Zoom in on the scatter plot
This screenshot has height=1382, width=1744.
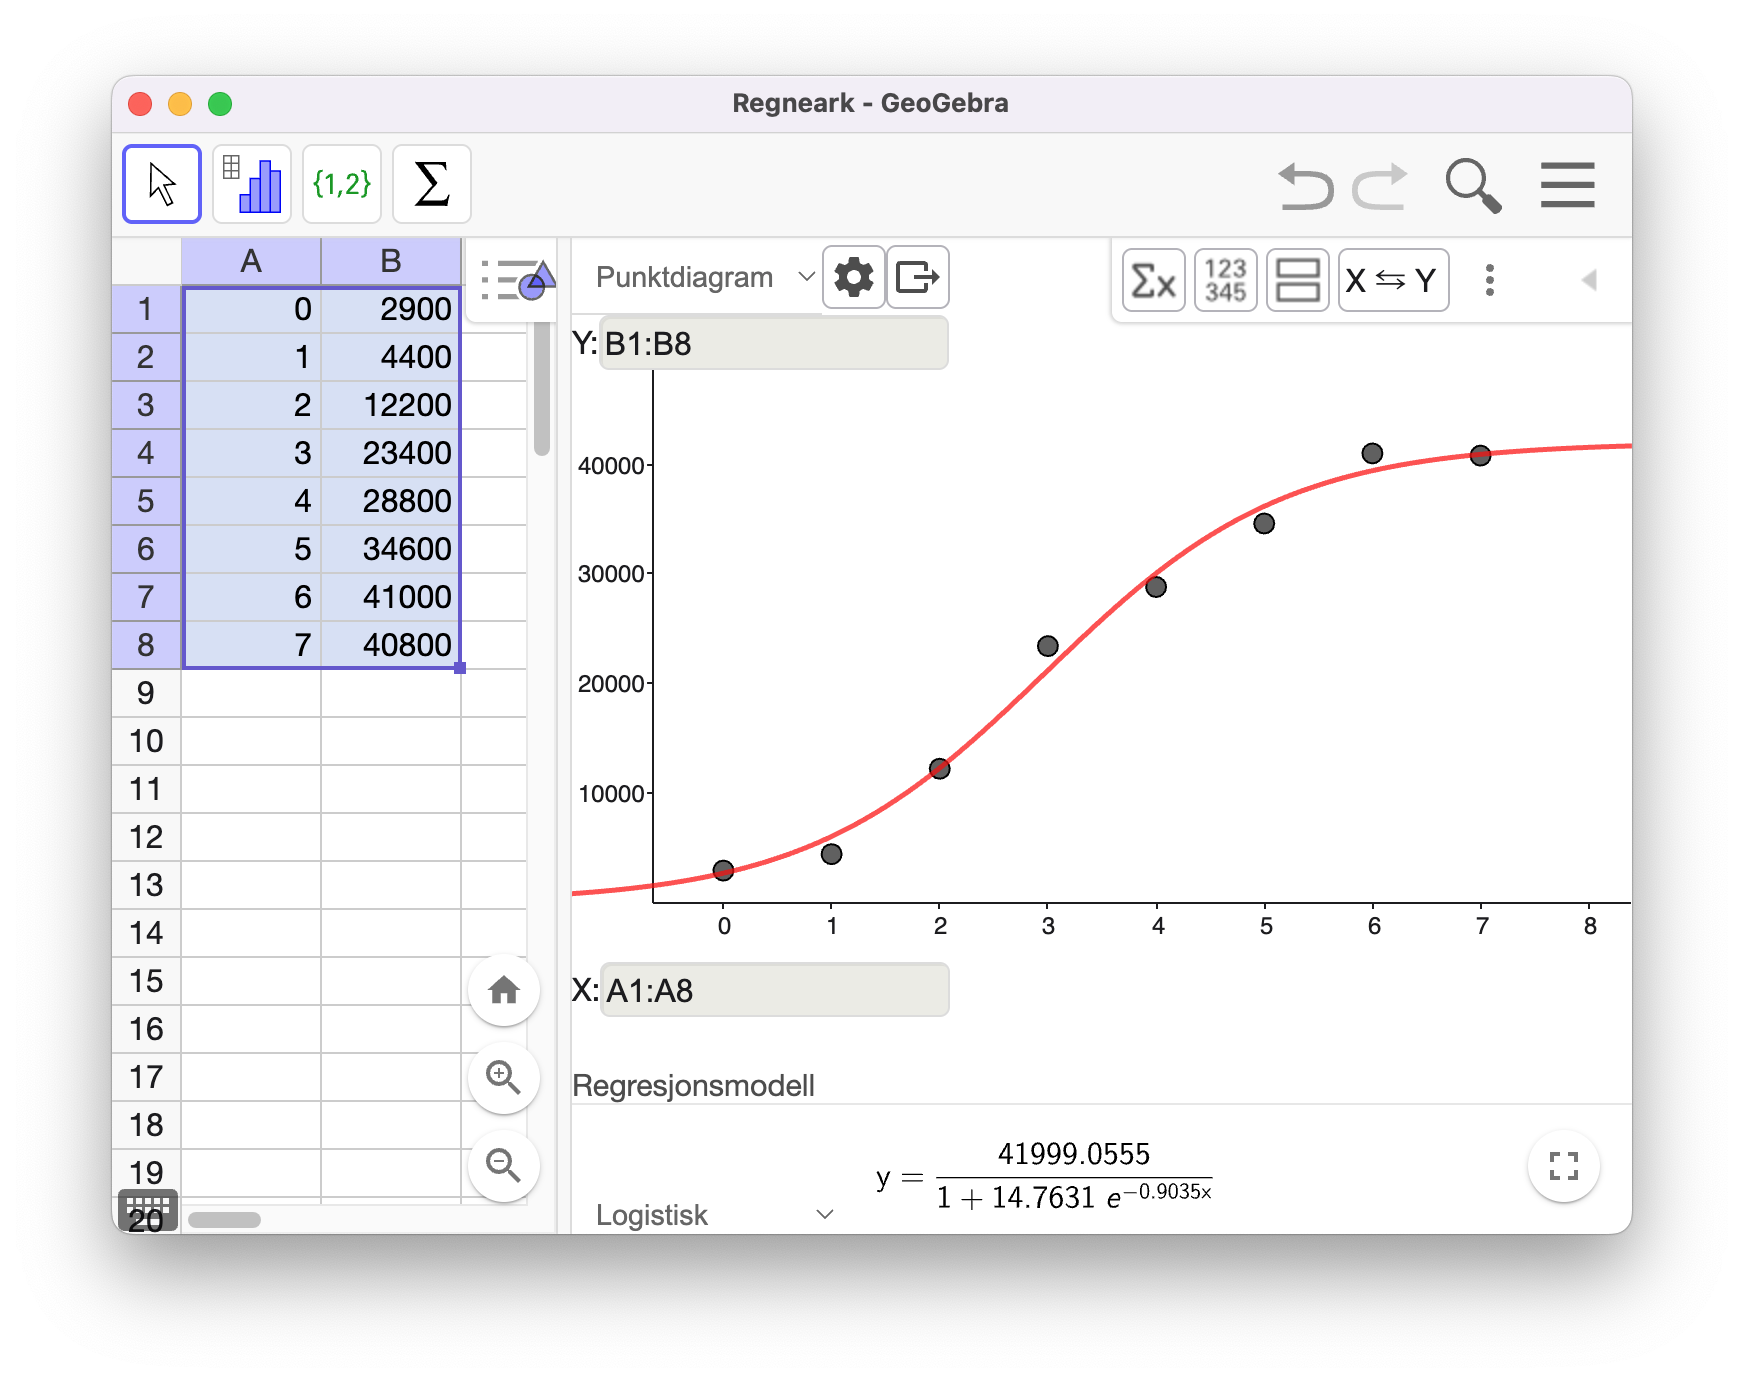coord(504,1078)
